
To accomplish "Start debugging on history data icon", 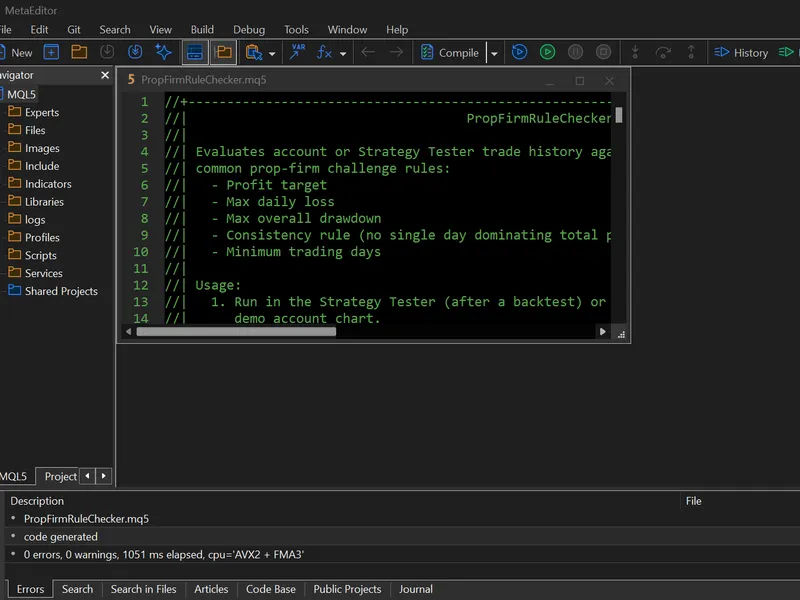I will 519,52.
